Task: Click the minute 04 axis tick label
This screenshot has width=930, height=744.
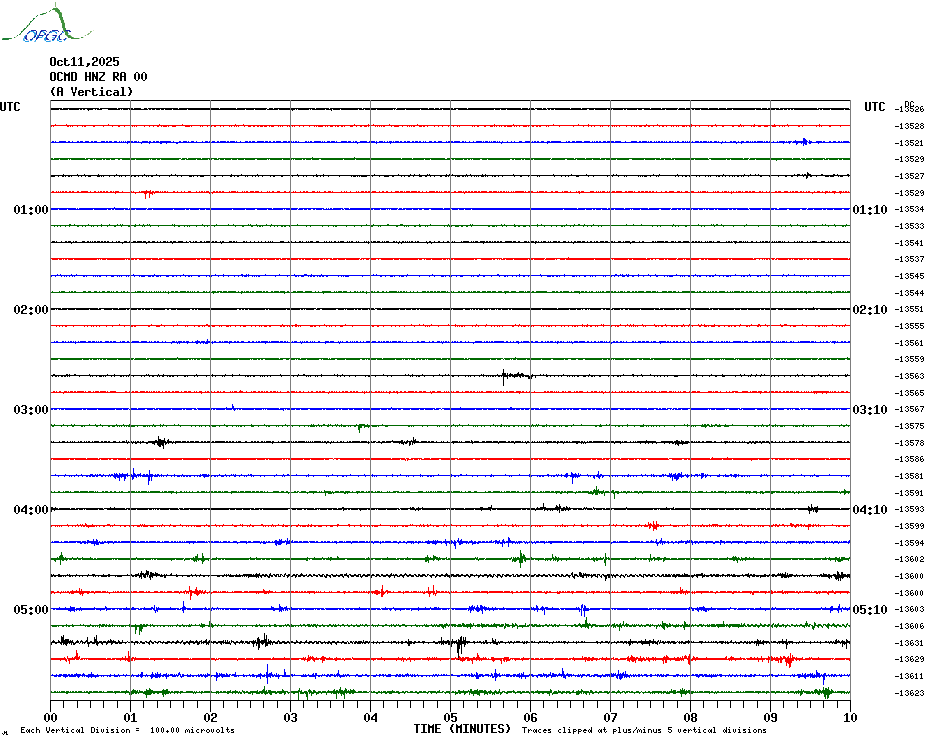Action: click(371, 717)
